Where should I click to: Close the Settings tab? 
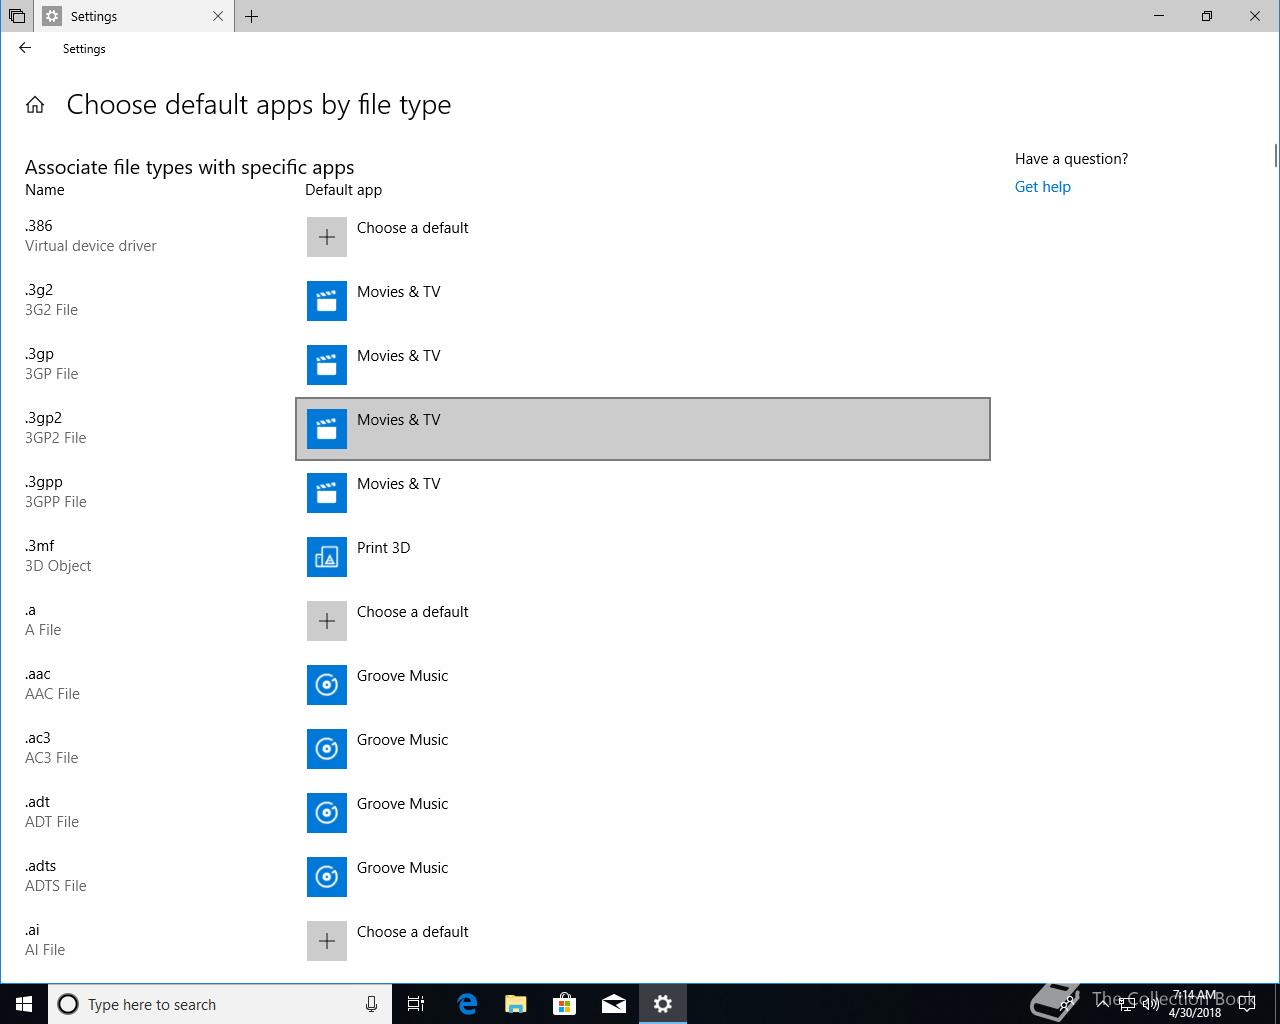coord(219,16)
